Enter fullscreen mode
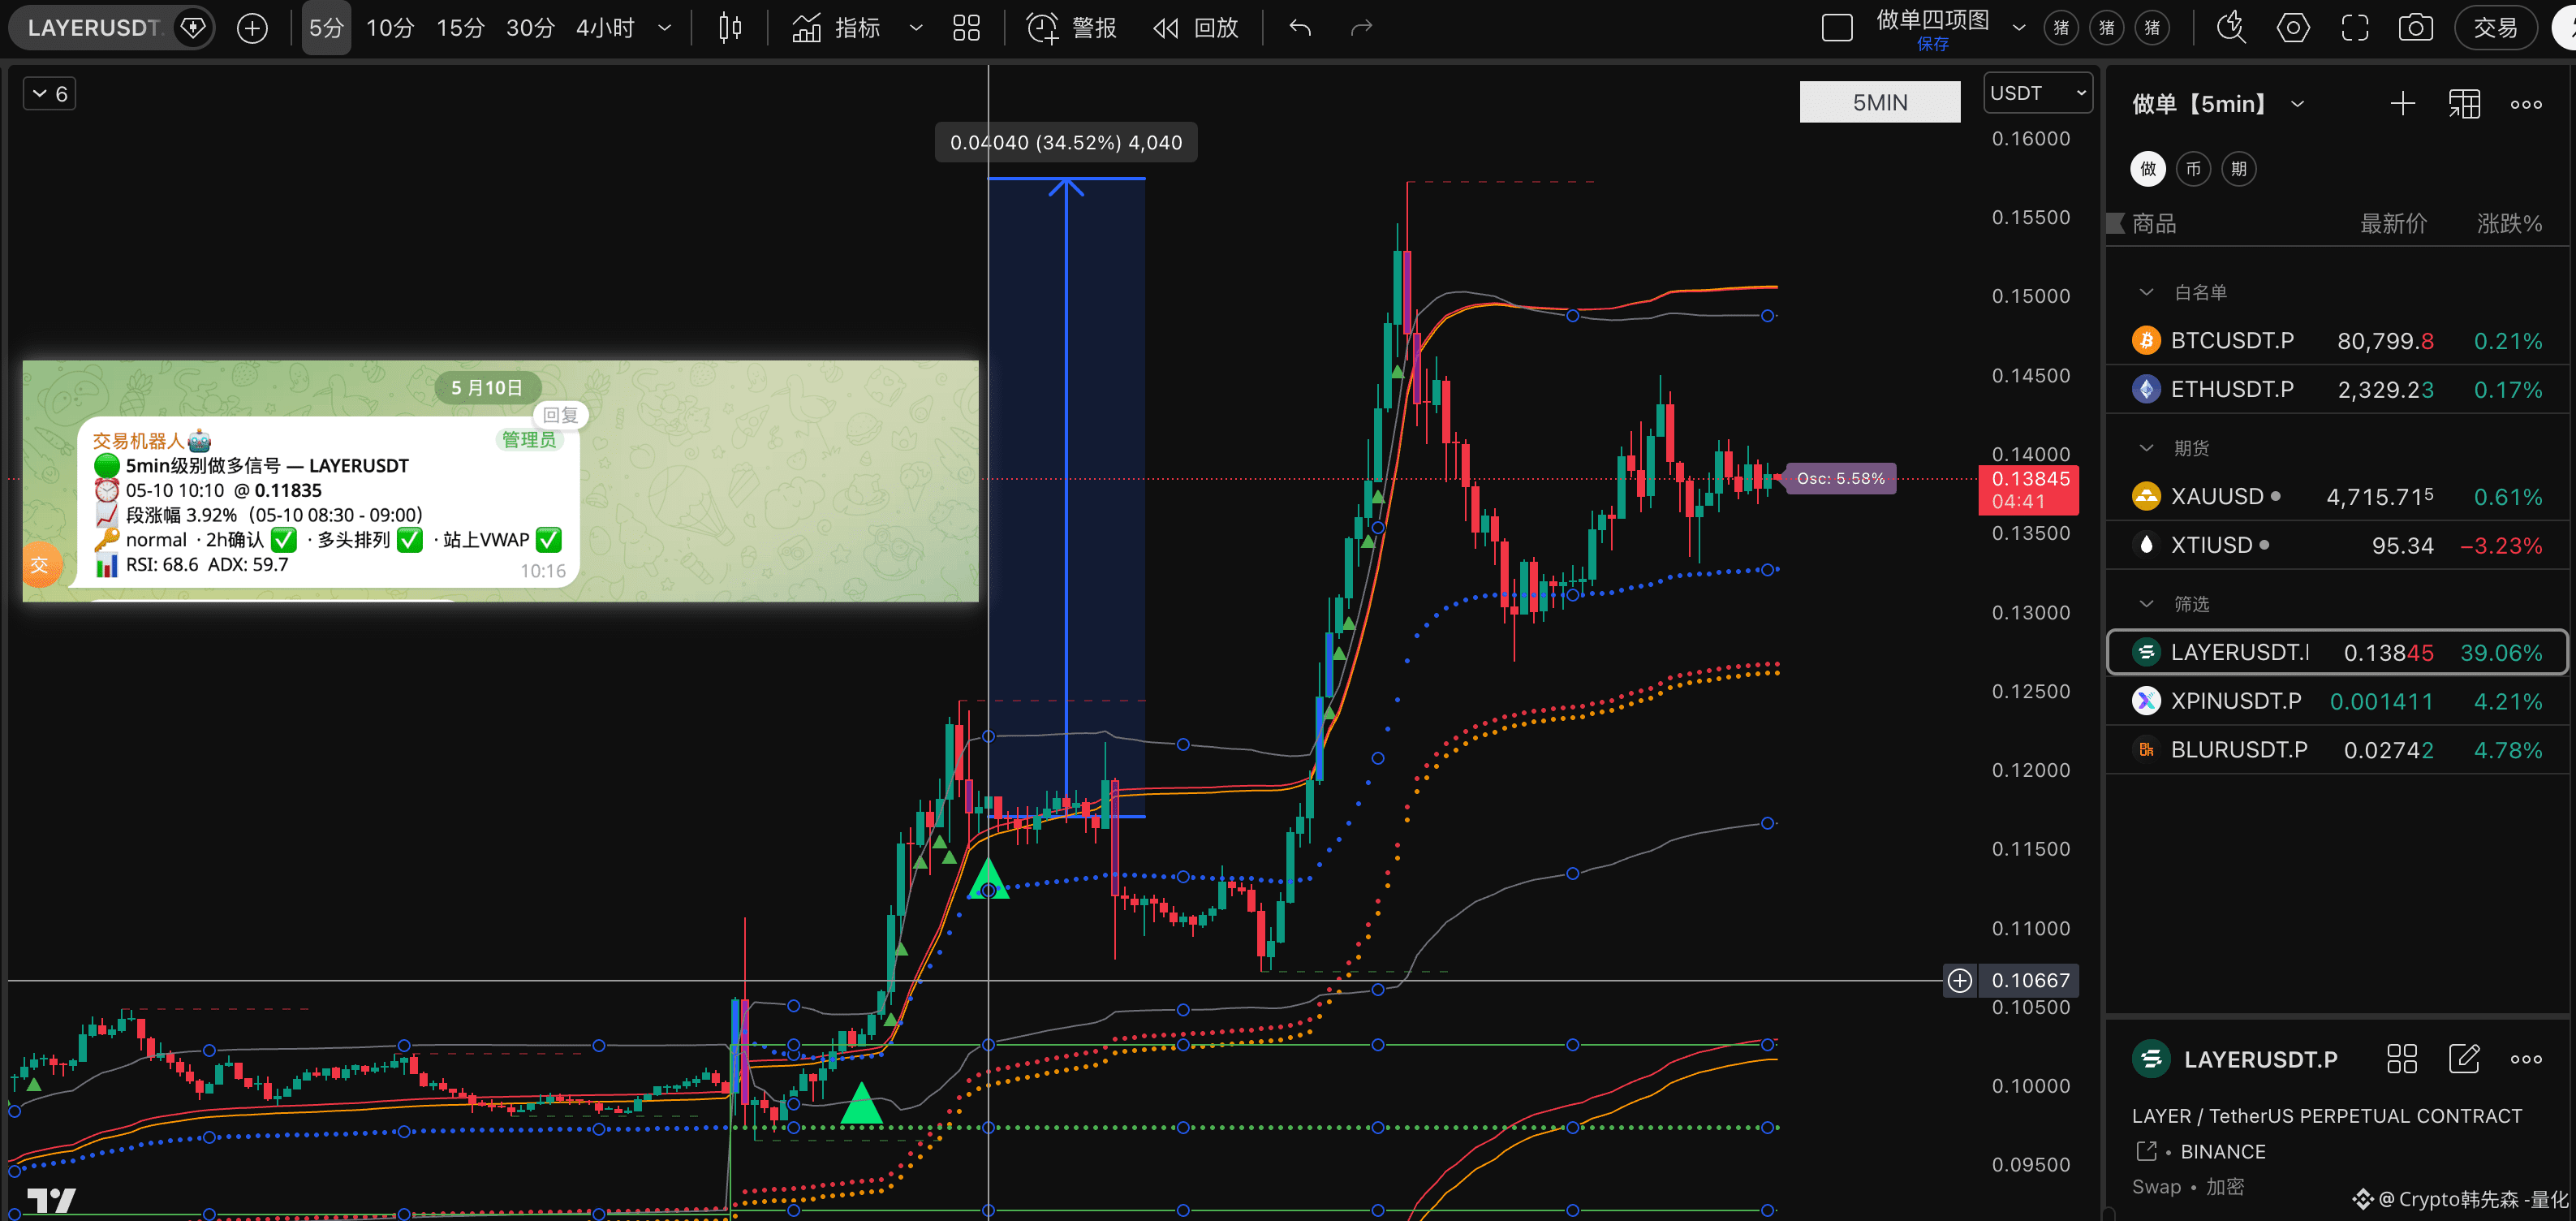 click(2354, 28)
